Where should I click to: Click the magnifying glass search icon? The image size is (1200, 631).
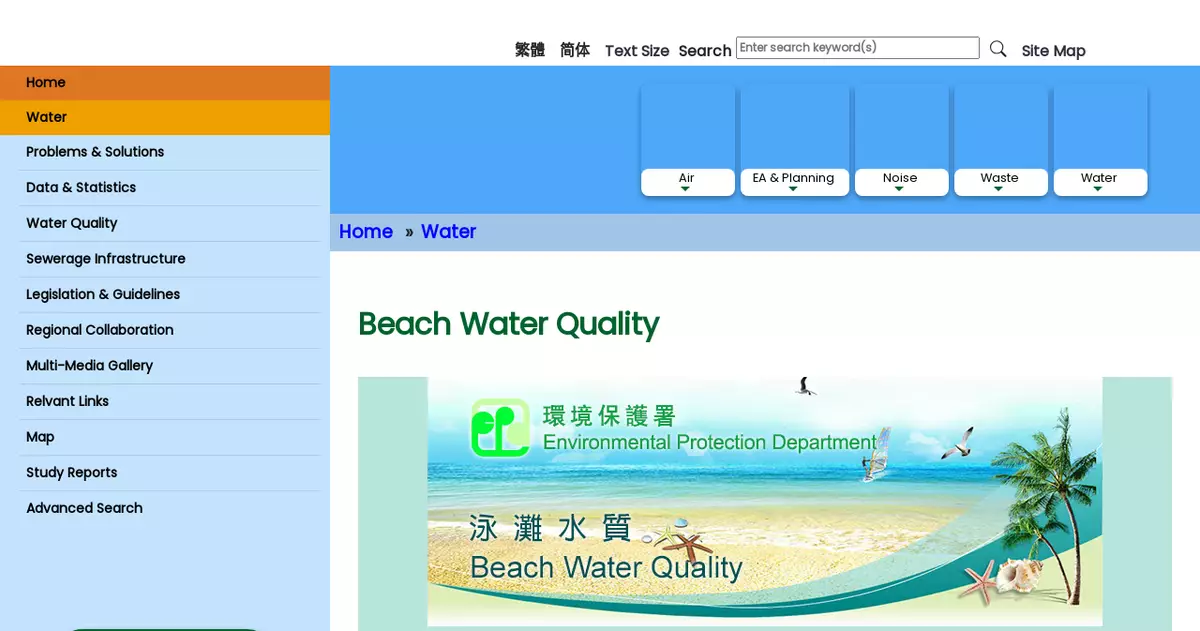coord(997,49)
